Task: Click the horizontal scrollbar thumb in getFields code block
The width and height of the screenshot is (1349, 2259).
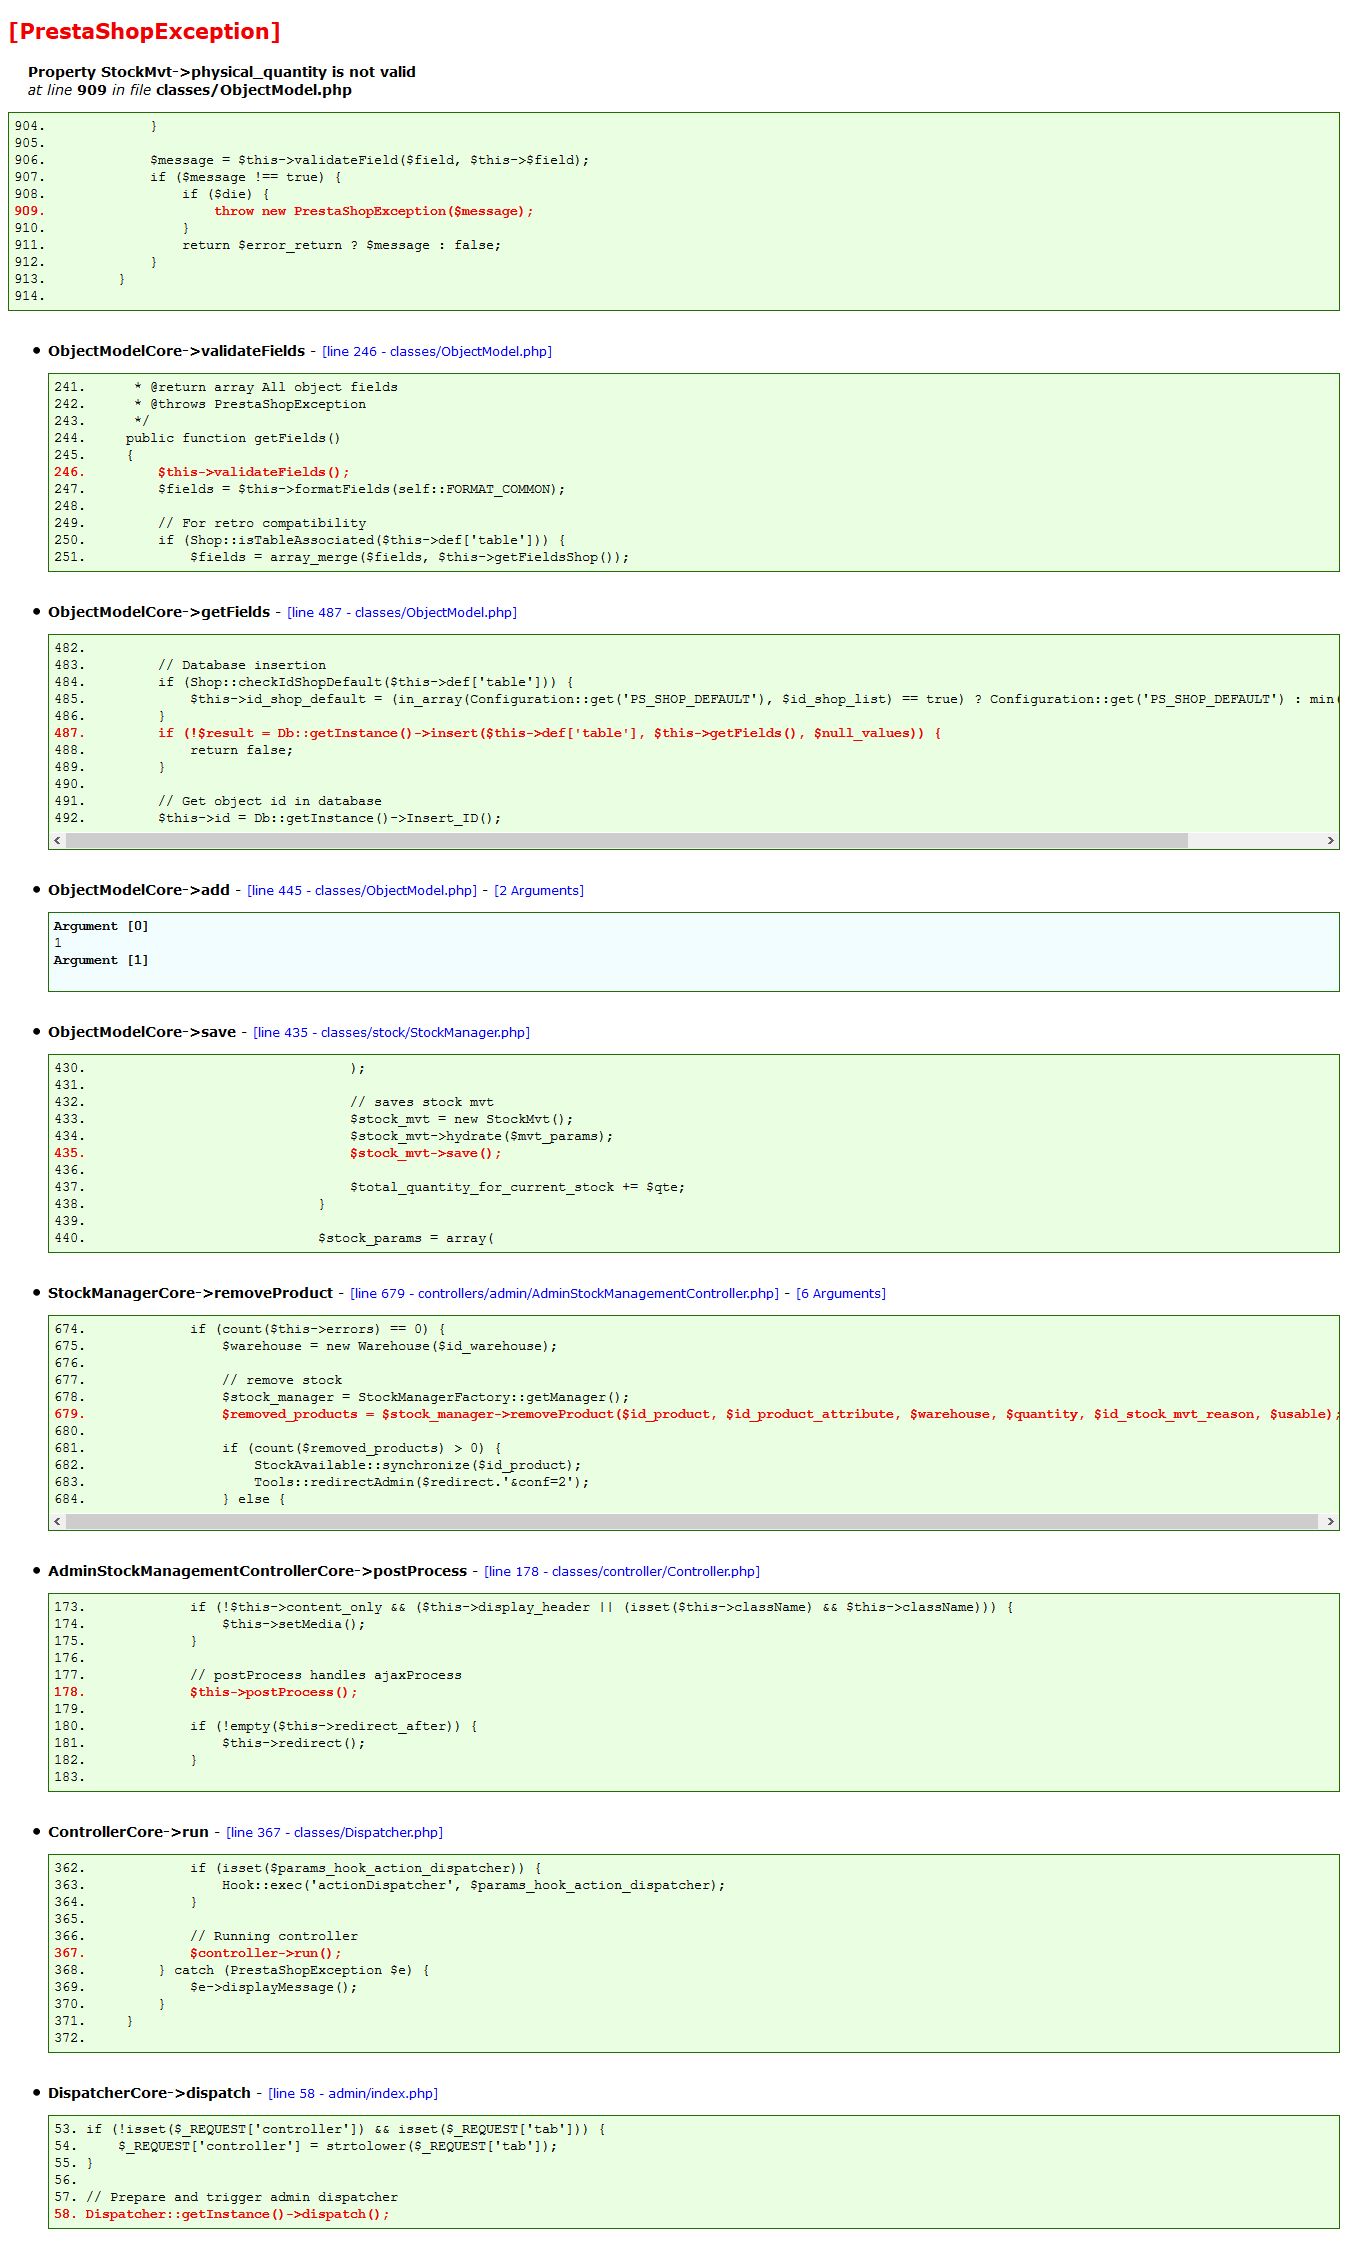Action: point(627,841)
